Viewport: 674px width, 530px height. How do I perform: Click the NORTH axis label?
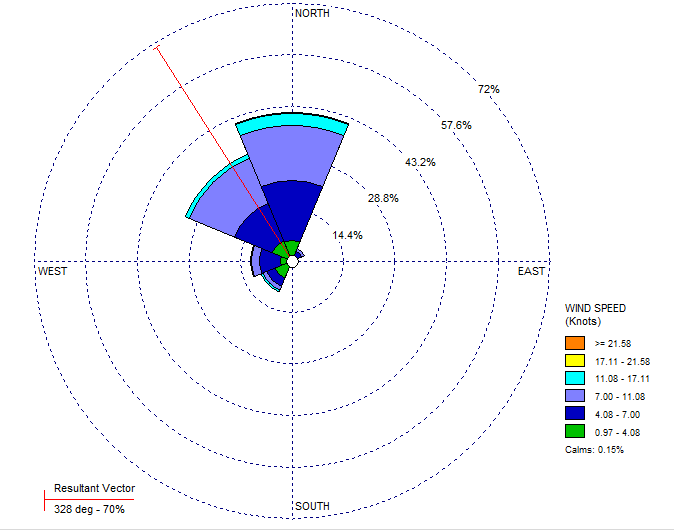point(312,13)
